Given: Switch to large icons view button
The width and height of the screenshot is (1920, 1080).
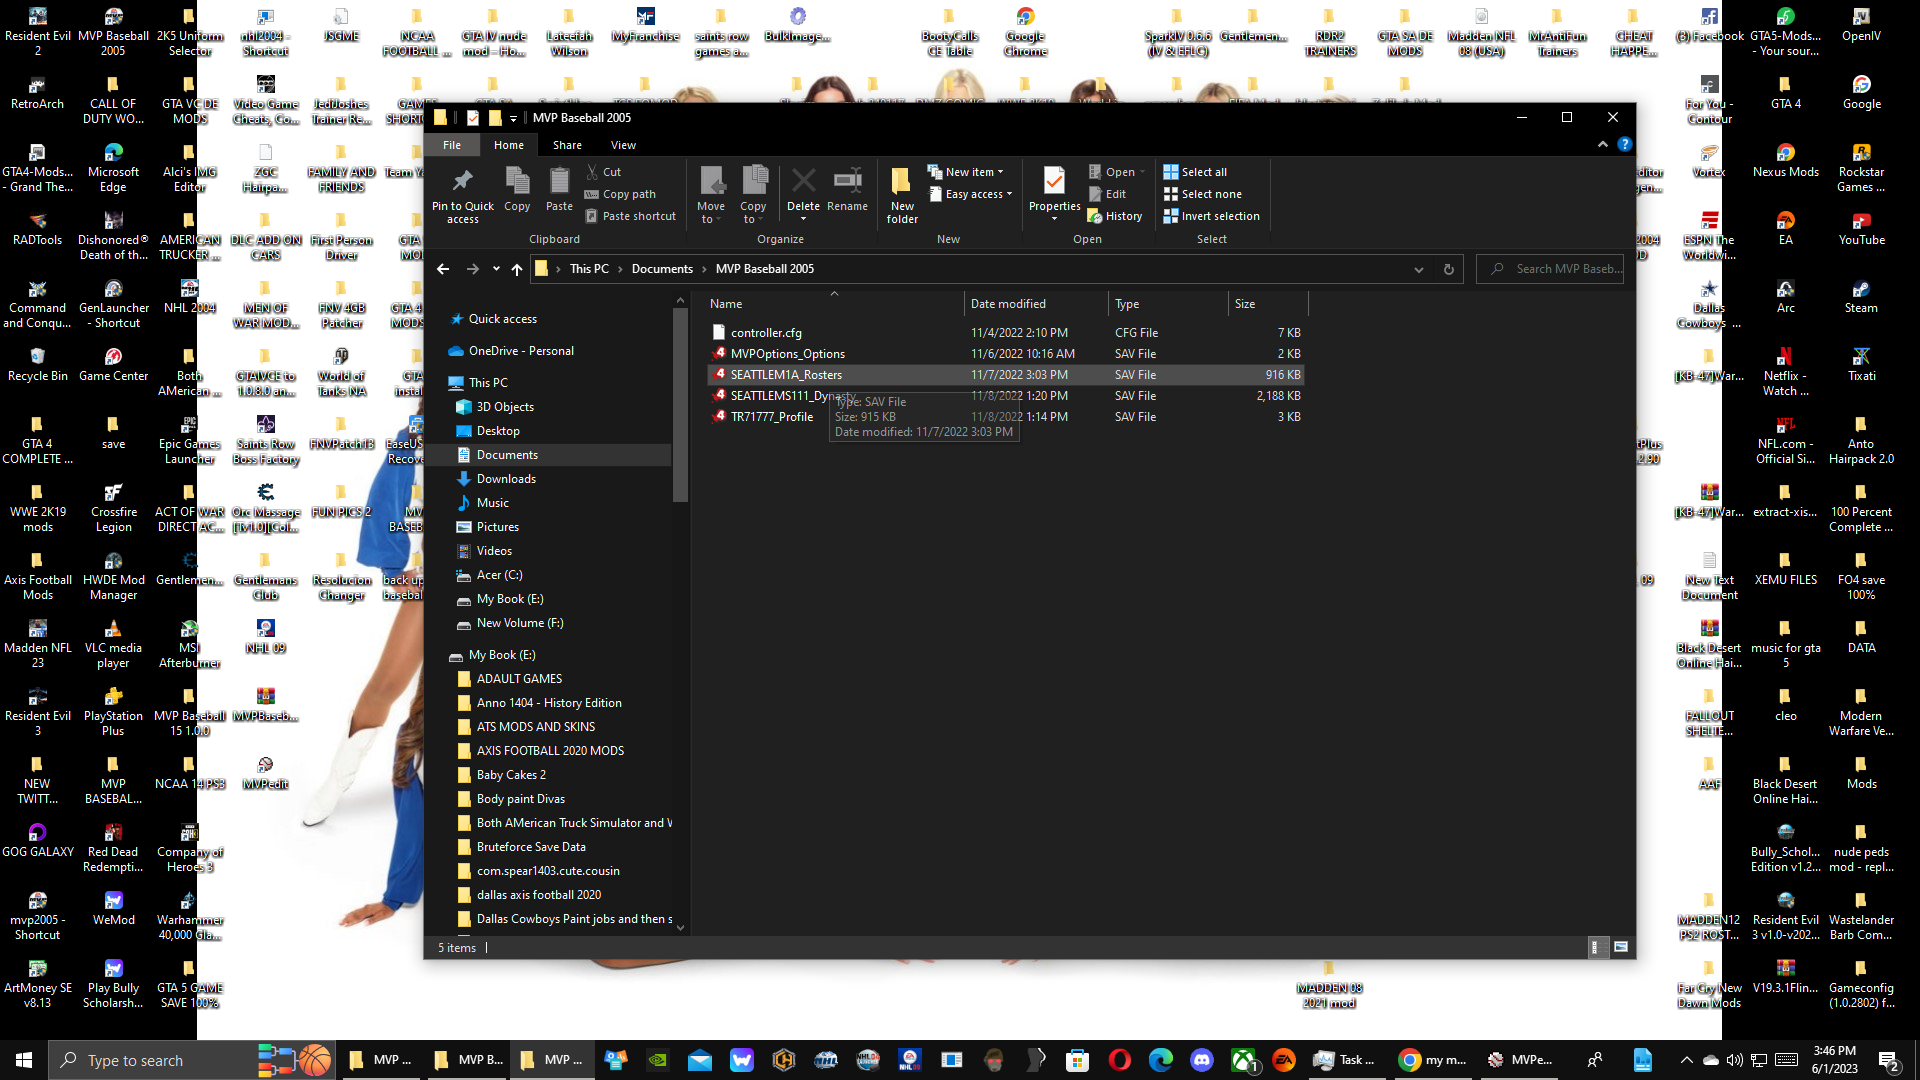Looking at the screenshot, I should [x=1621, y=947].
